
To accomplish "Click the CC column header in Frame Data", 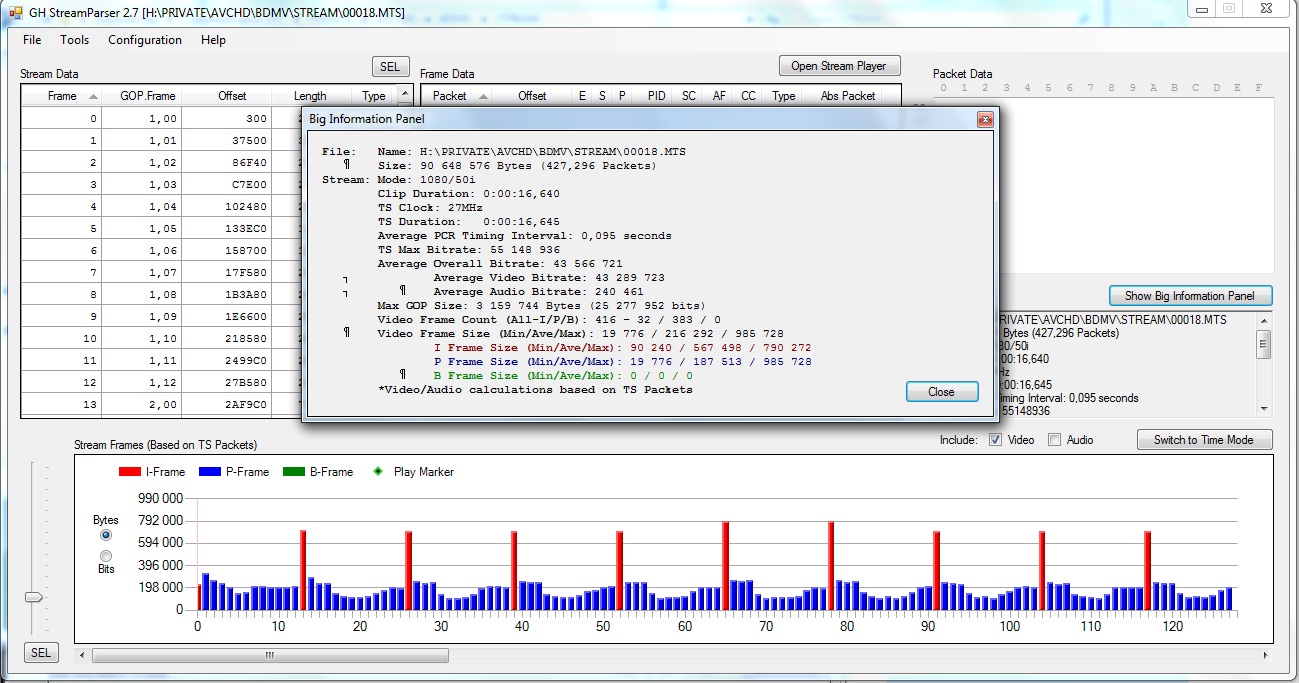I will tap(748, 96).
